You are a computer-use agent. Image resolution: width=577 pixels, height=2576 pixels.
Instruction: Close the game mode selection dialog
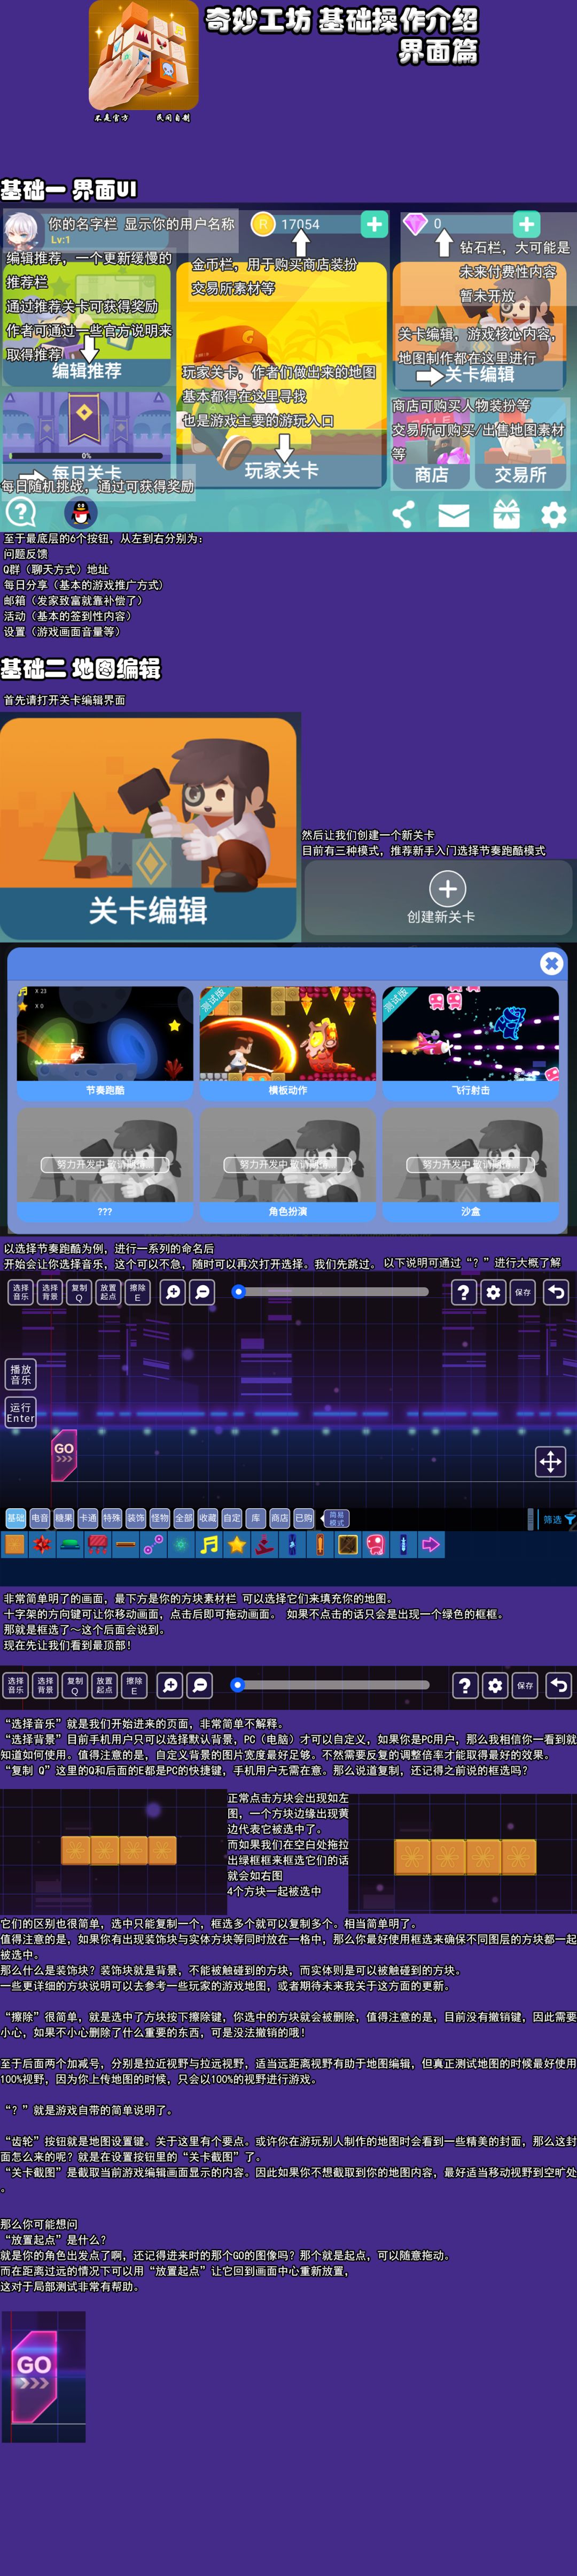(551, 963)
